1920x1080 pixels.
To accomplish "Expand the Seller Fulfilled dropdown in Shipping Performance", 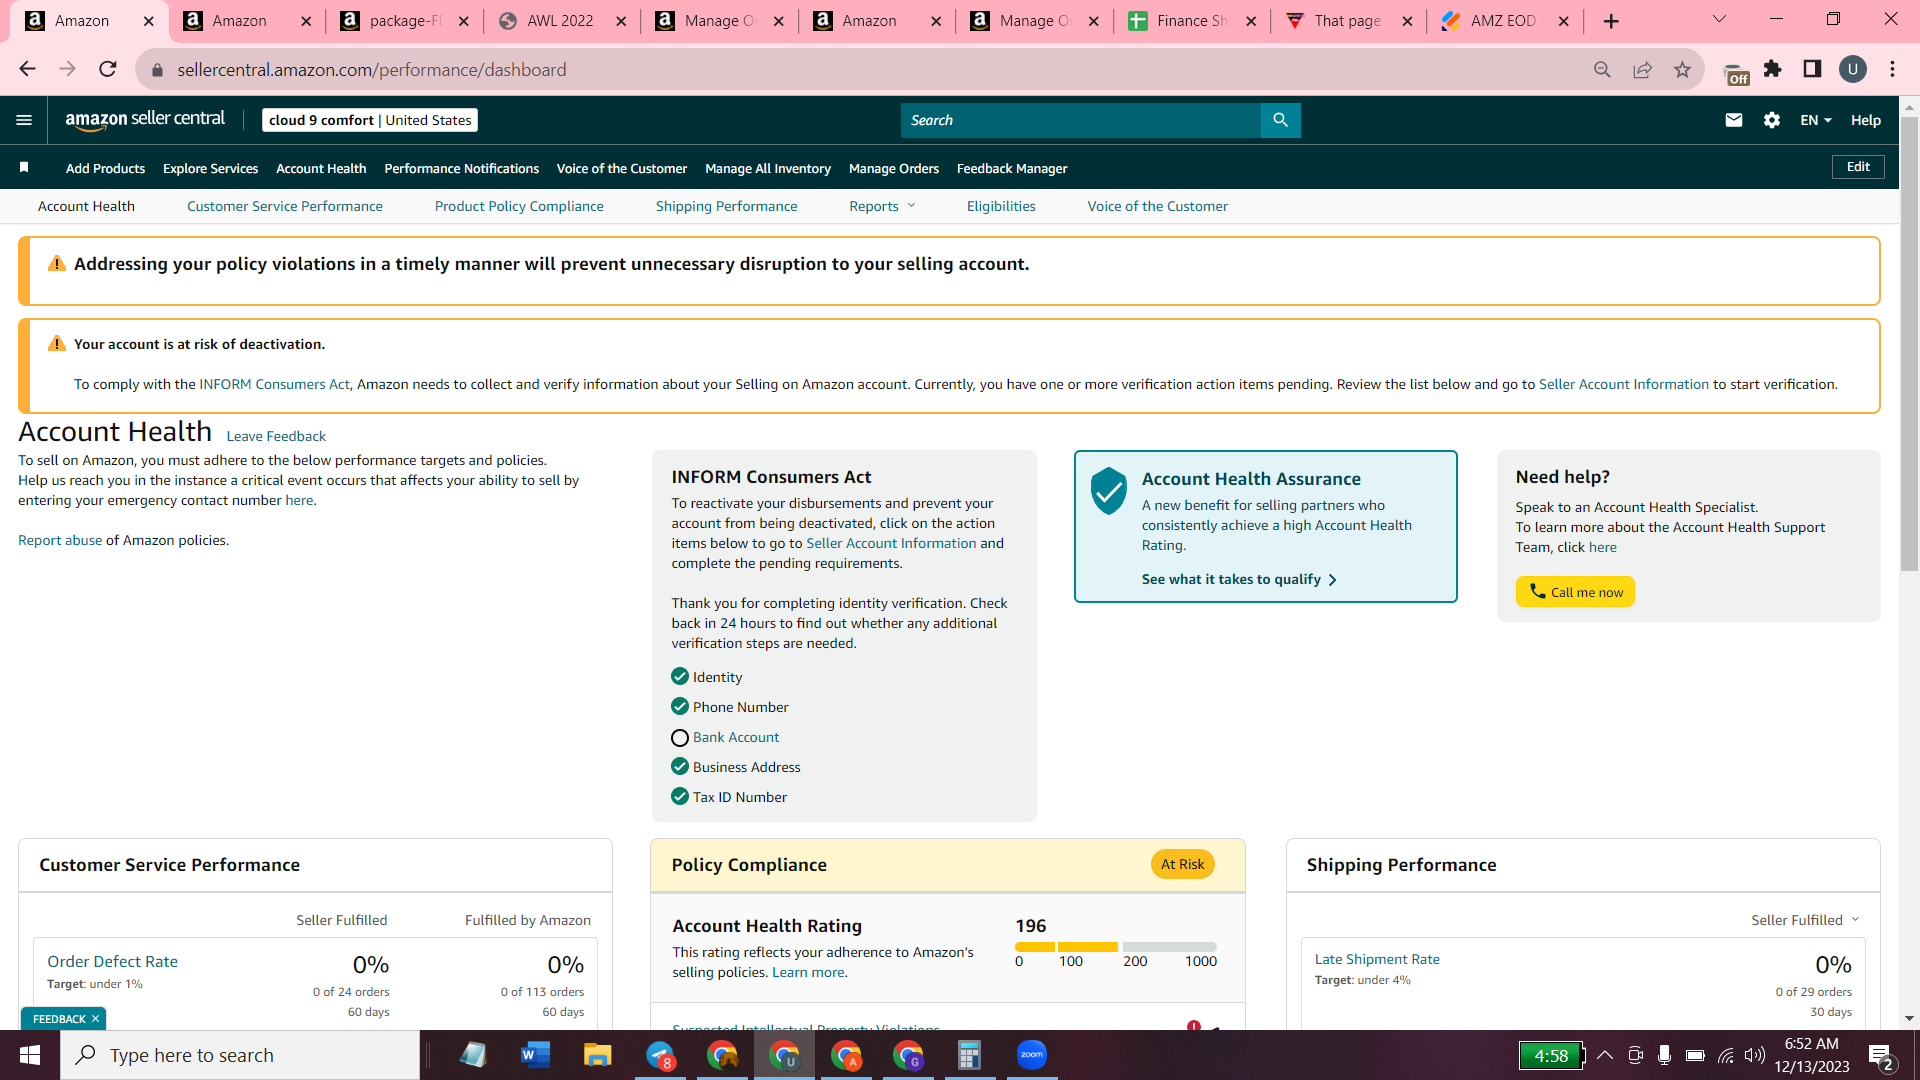I will pyautogui.click(x=1805, y=920).
